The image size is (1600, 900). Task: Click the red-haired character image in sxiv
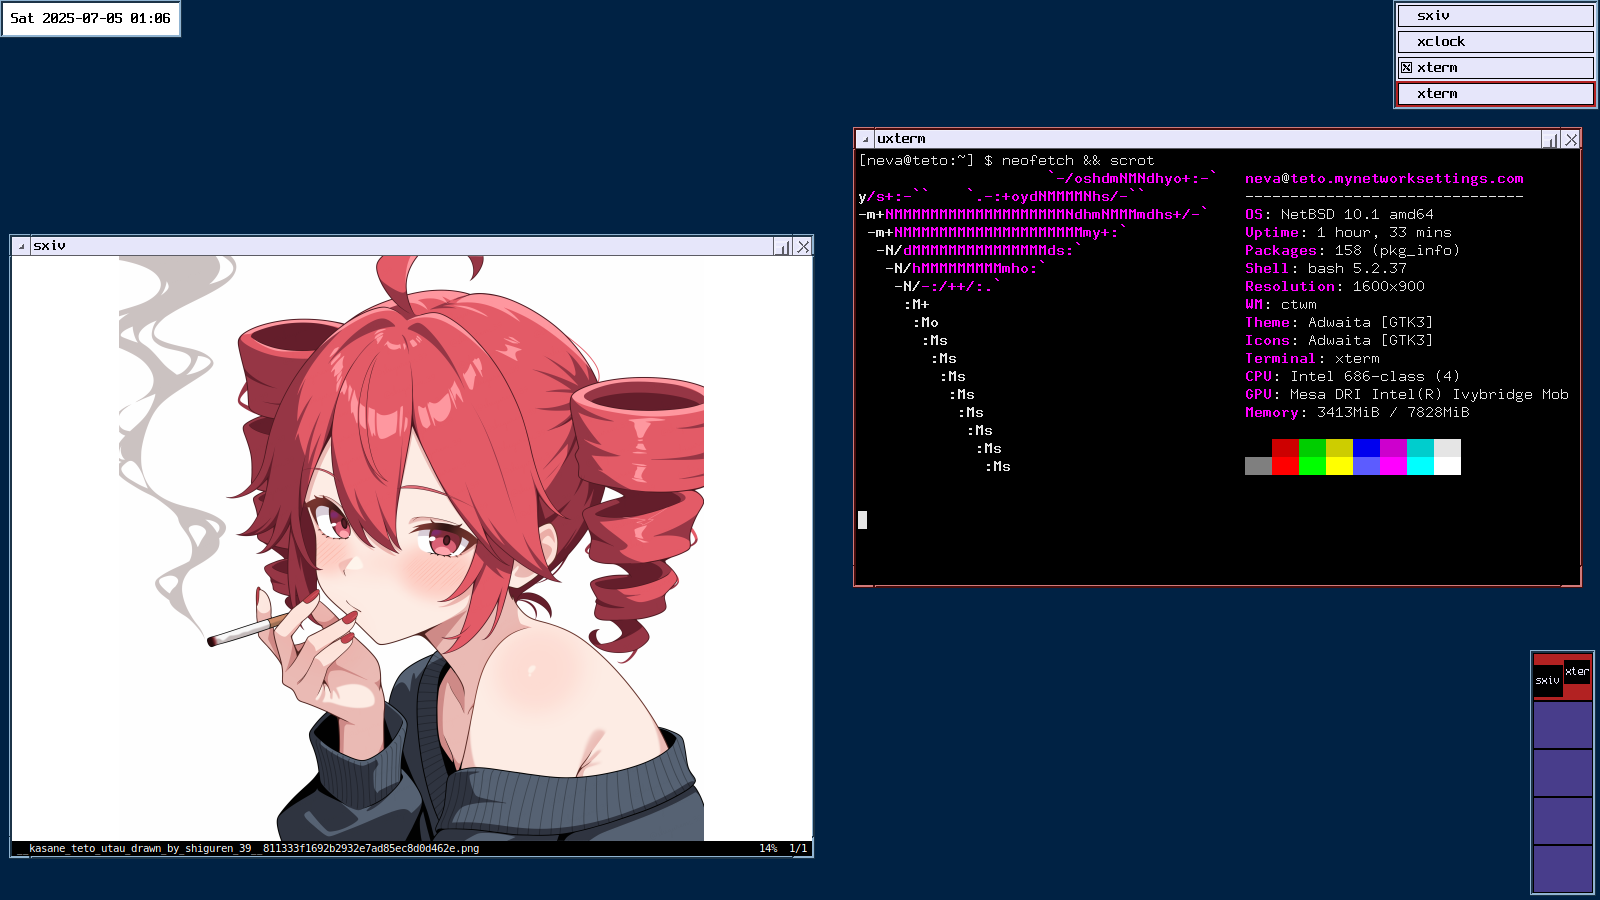click(x=411, y=548)
